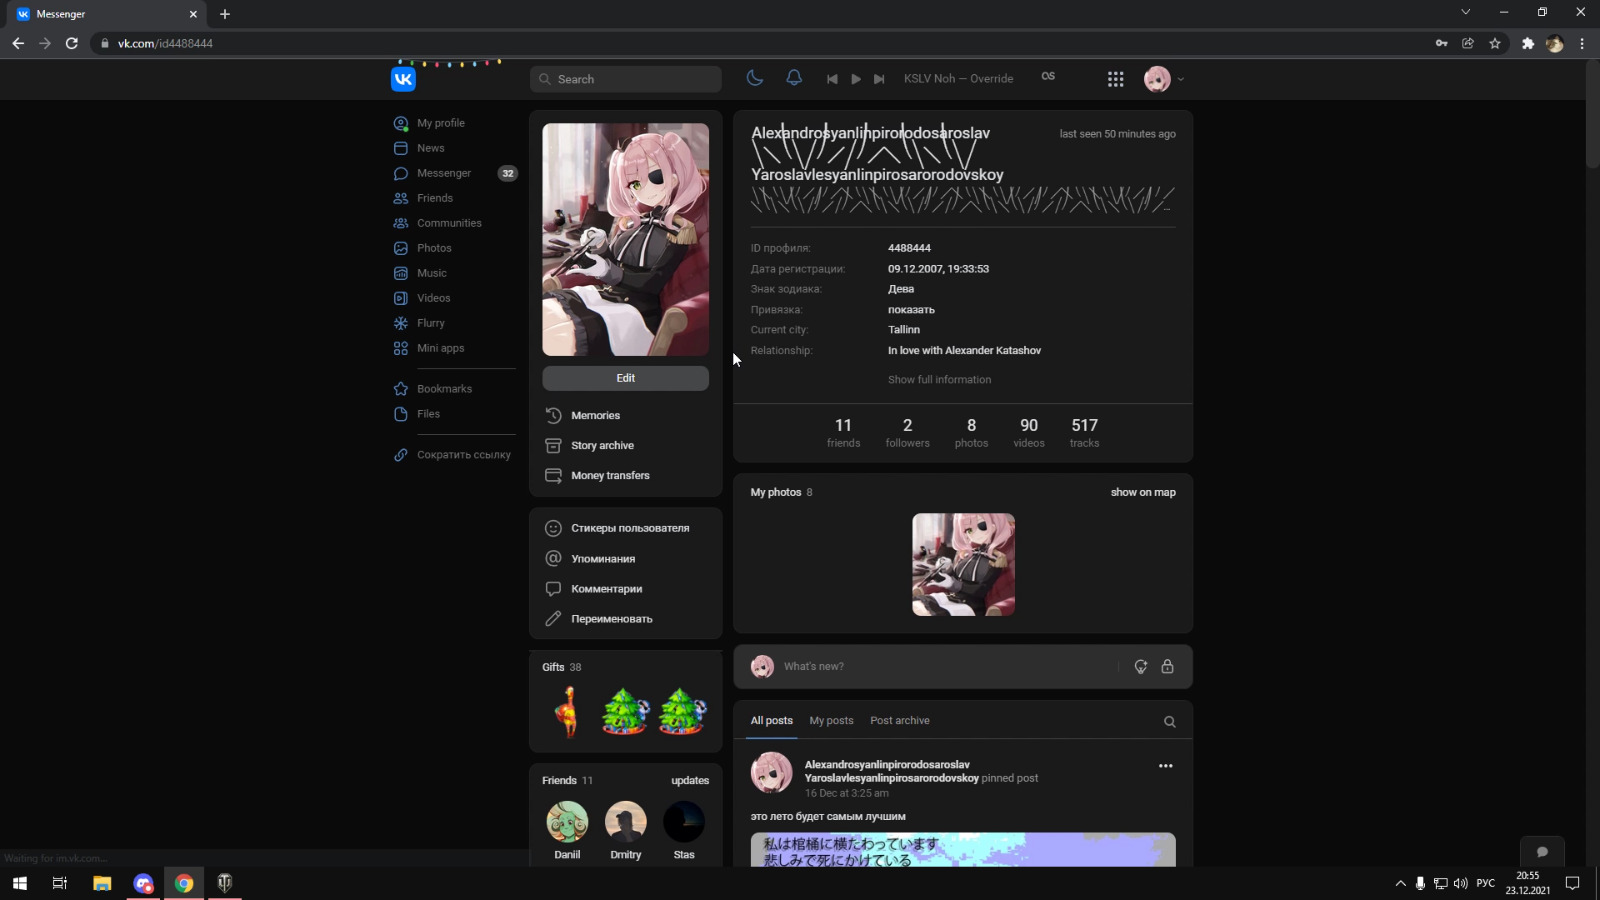Viewport: 1600px width, 900px height.
Task: Open pinned post three-dots menu
Action: pyautogui.click(x=1165, y=766)
